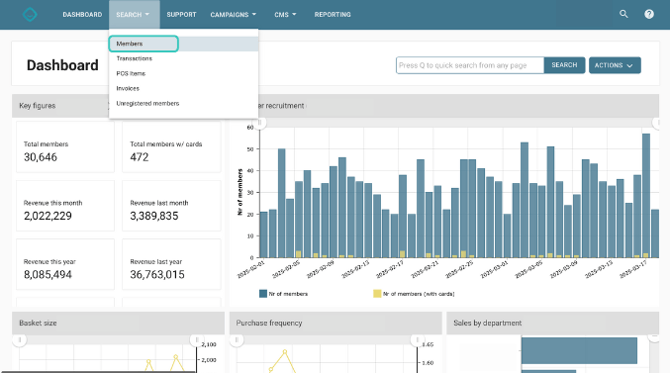The image size is (670, 373).
Task: Open the search magnifier icon
Action: [x=624, y=14]
